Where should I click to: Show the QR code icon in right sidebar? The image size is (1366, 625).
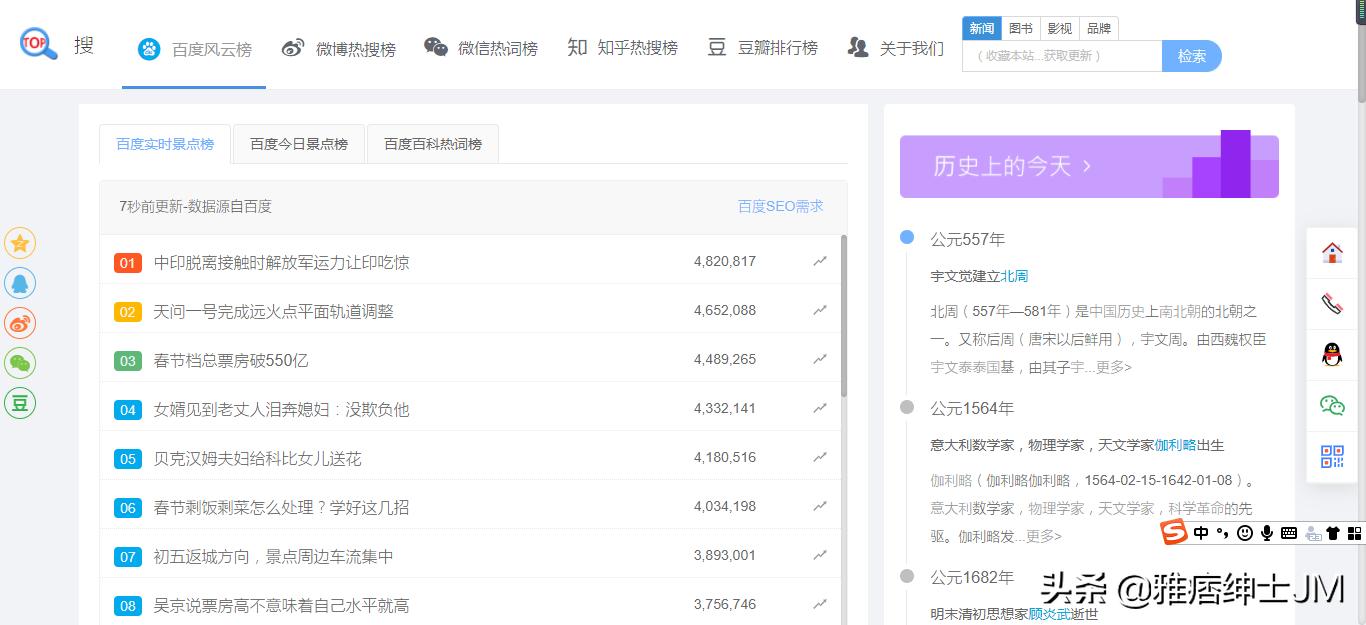[x=1332, y=457]
